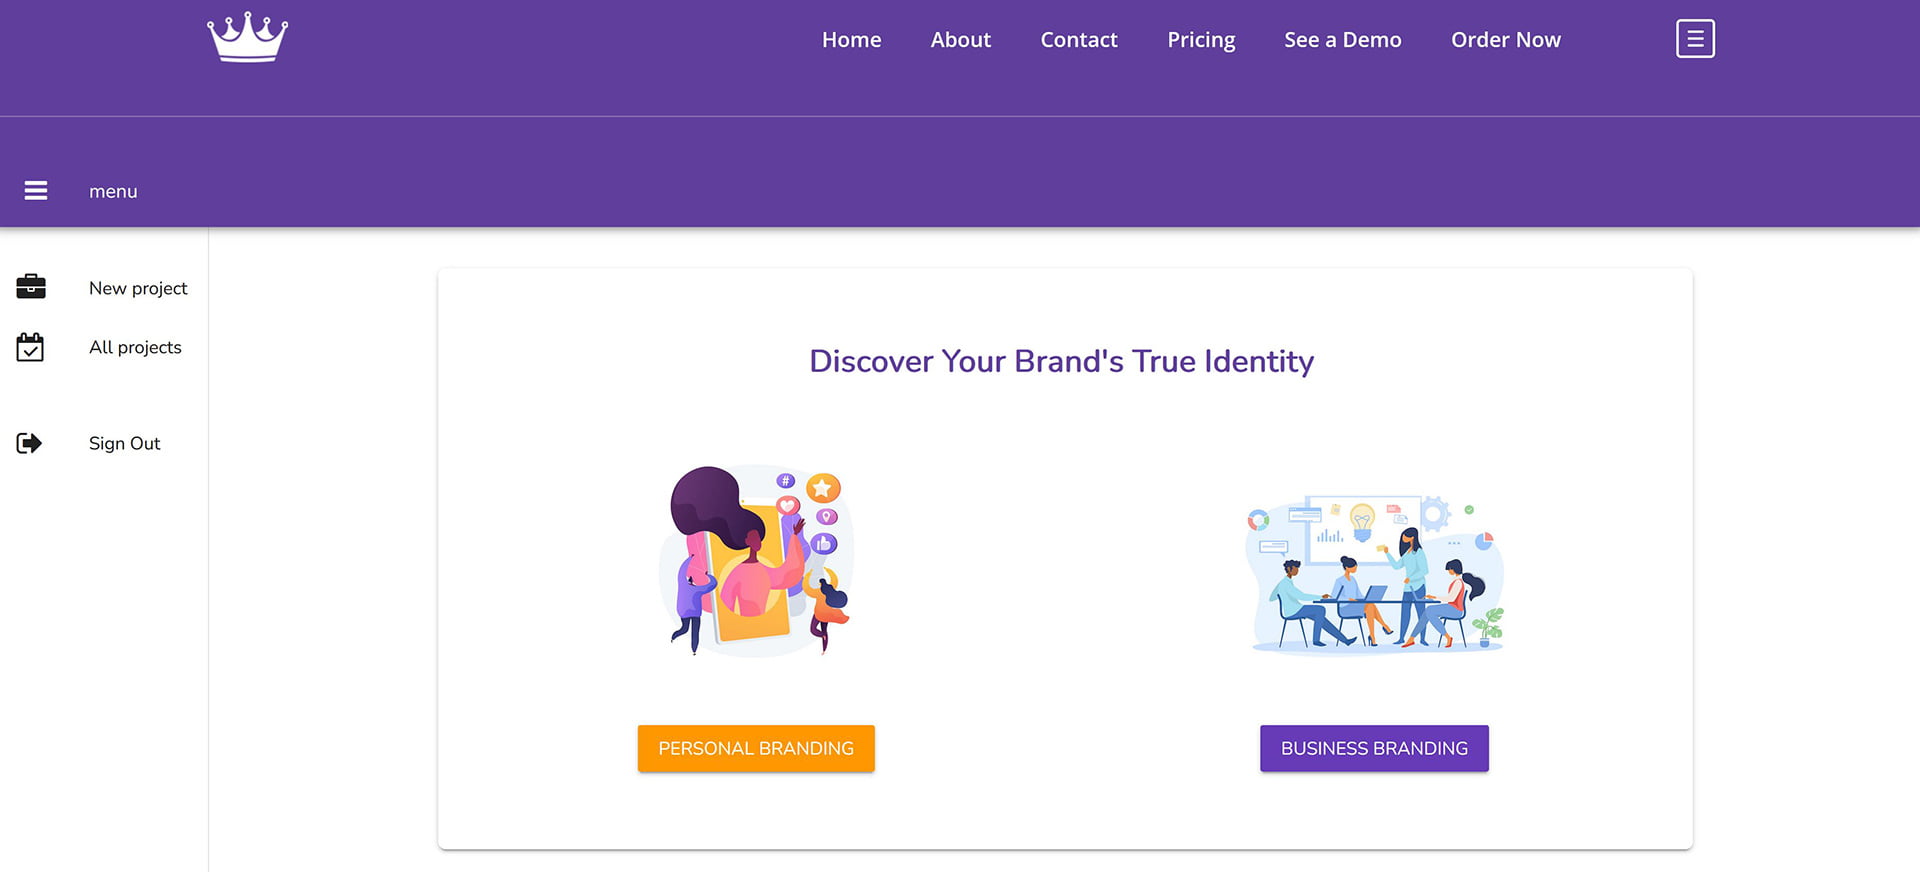Viewport: 1920px width, 872px height.
Task: Open the Contact nav item
Action: pos(1079,40)
